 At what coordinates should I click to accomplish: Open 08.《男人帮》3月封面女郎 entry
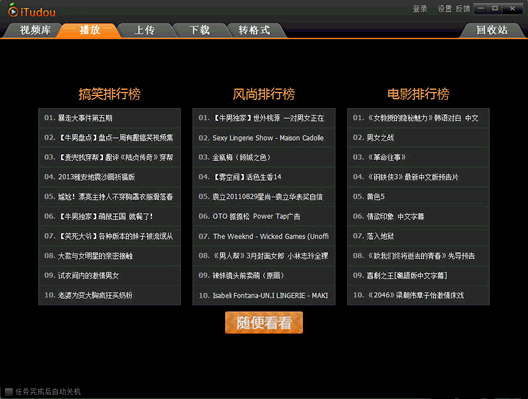pos(264,256)
